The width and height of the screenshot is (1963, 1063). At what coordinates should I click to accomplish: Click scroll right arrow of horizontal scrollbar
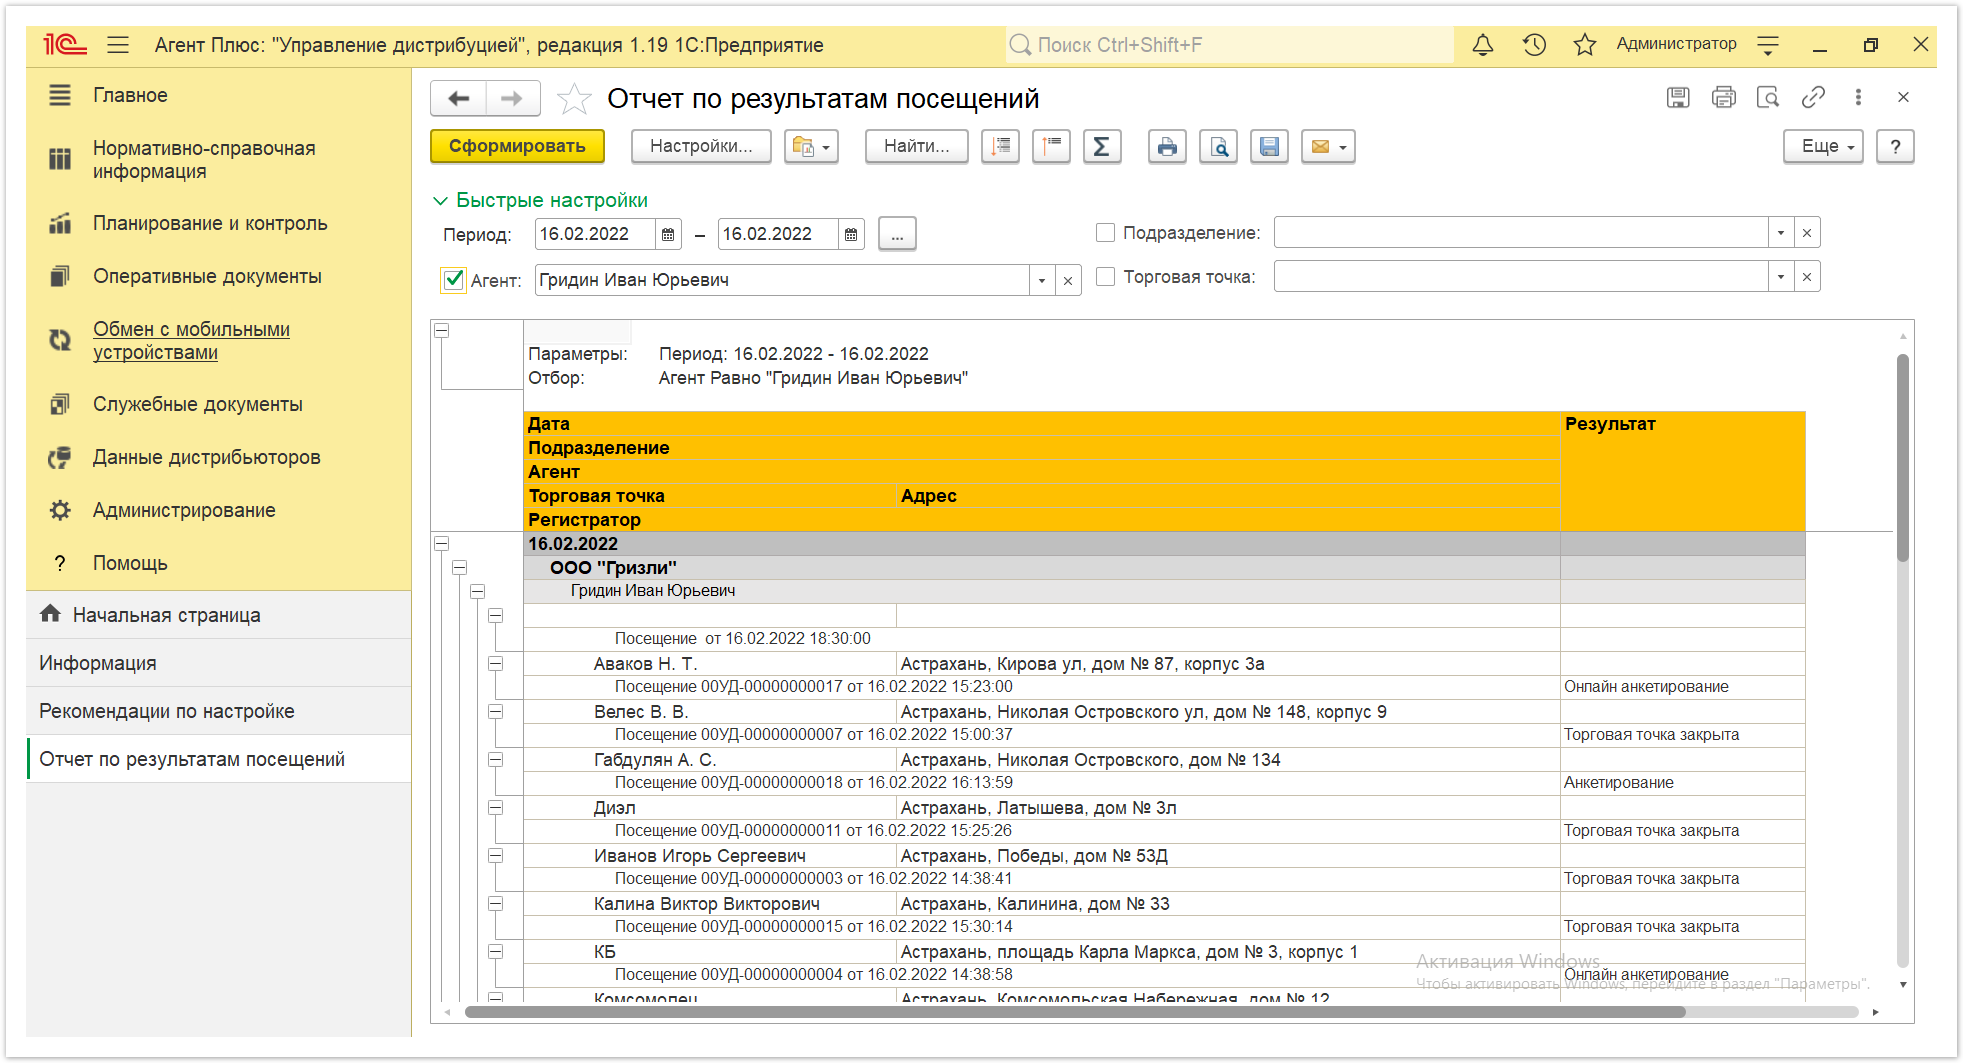click(1876, 1012)
